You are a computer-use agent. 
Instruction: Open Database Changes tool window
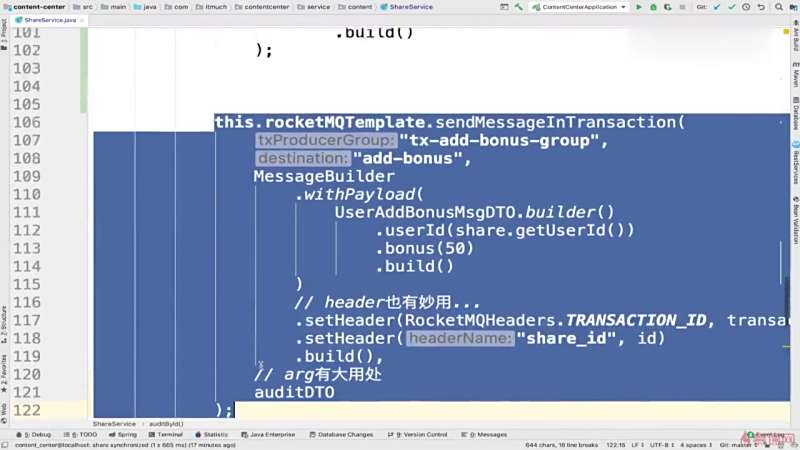(341, 435)
